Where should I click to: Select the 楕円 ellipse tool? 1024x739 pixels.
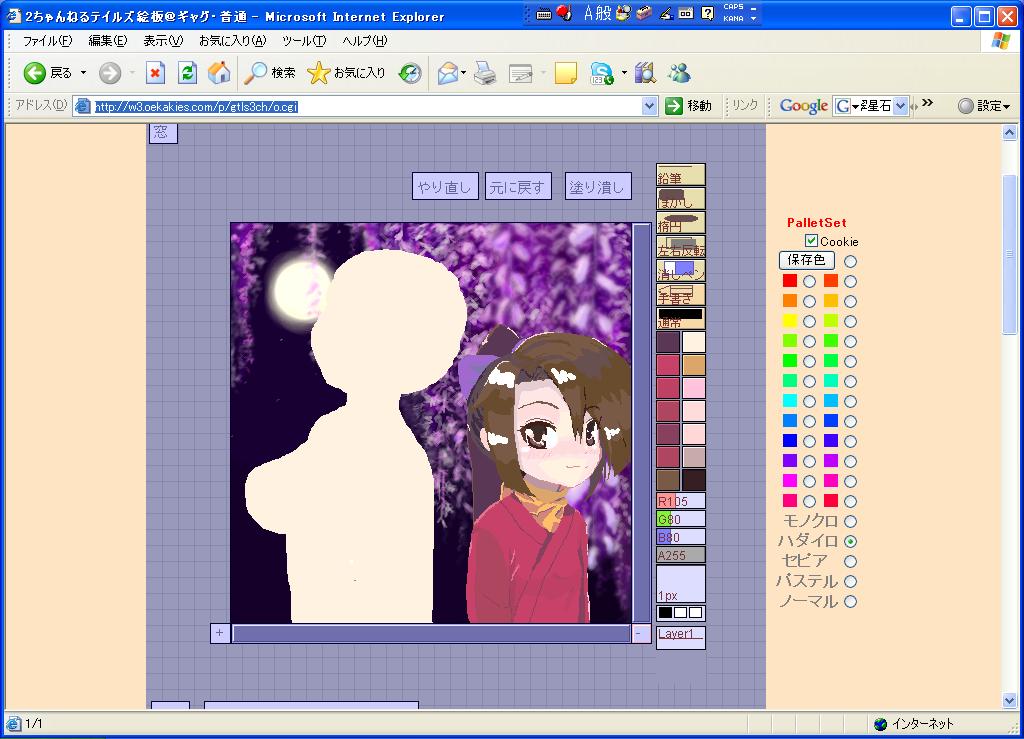pos(680,223)
